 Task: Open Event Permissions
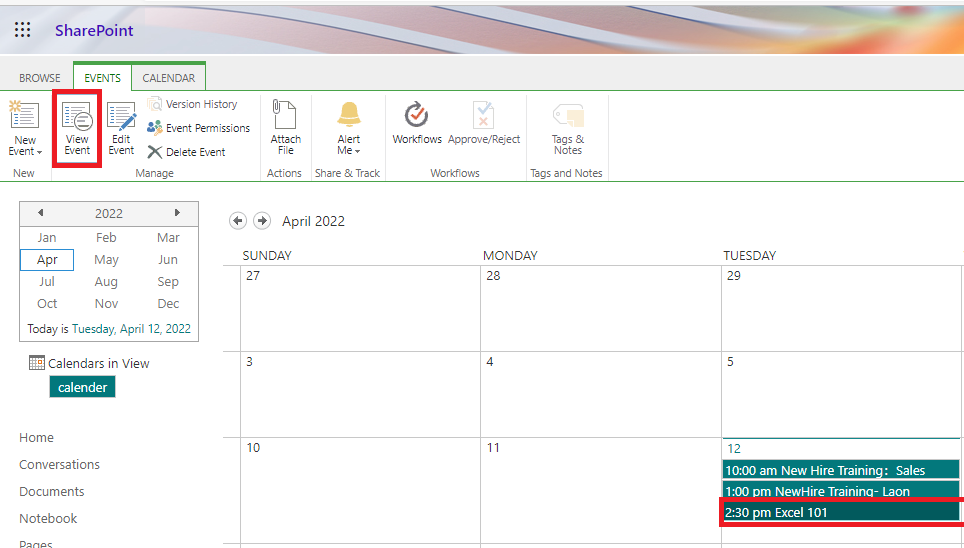(x=199, y=128)
